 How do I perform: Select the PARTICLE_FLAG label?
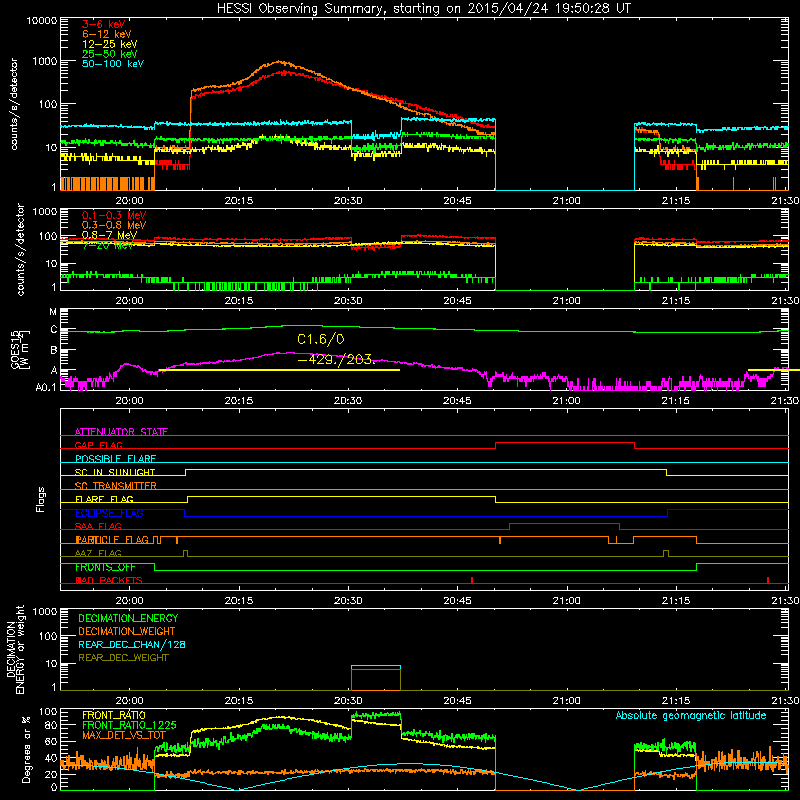[x=112, y=540]
